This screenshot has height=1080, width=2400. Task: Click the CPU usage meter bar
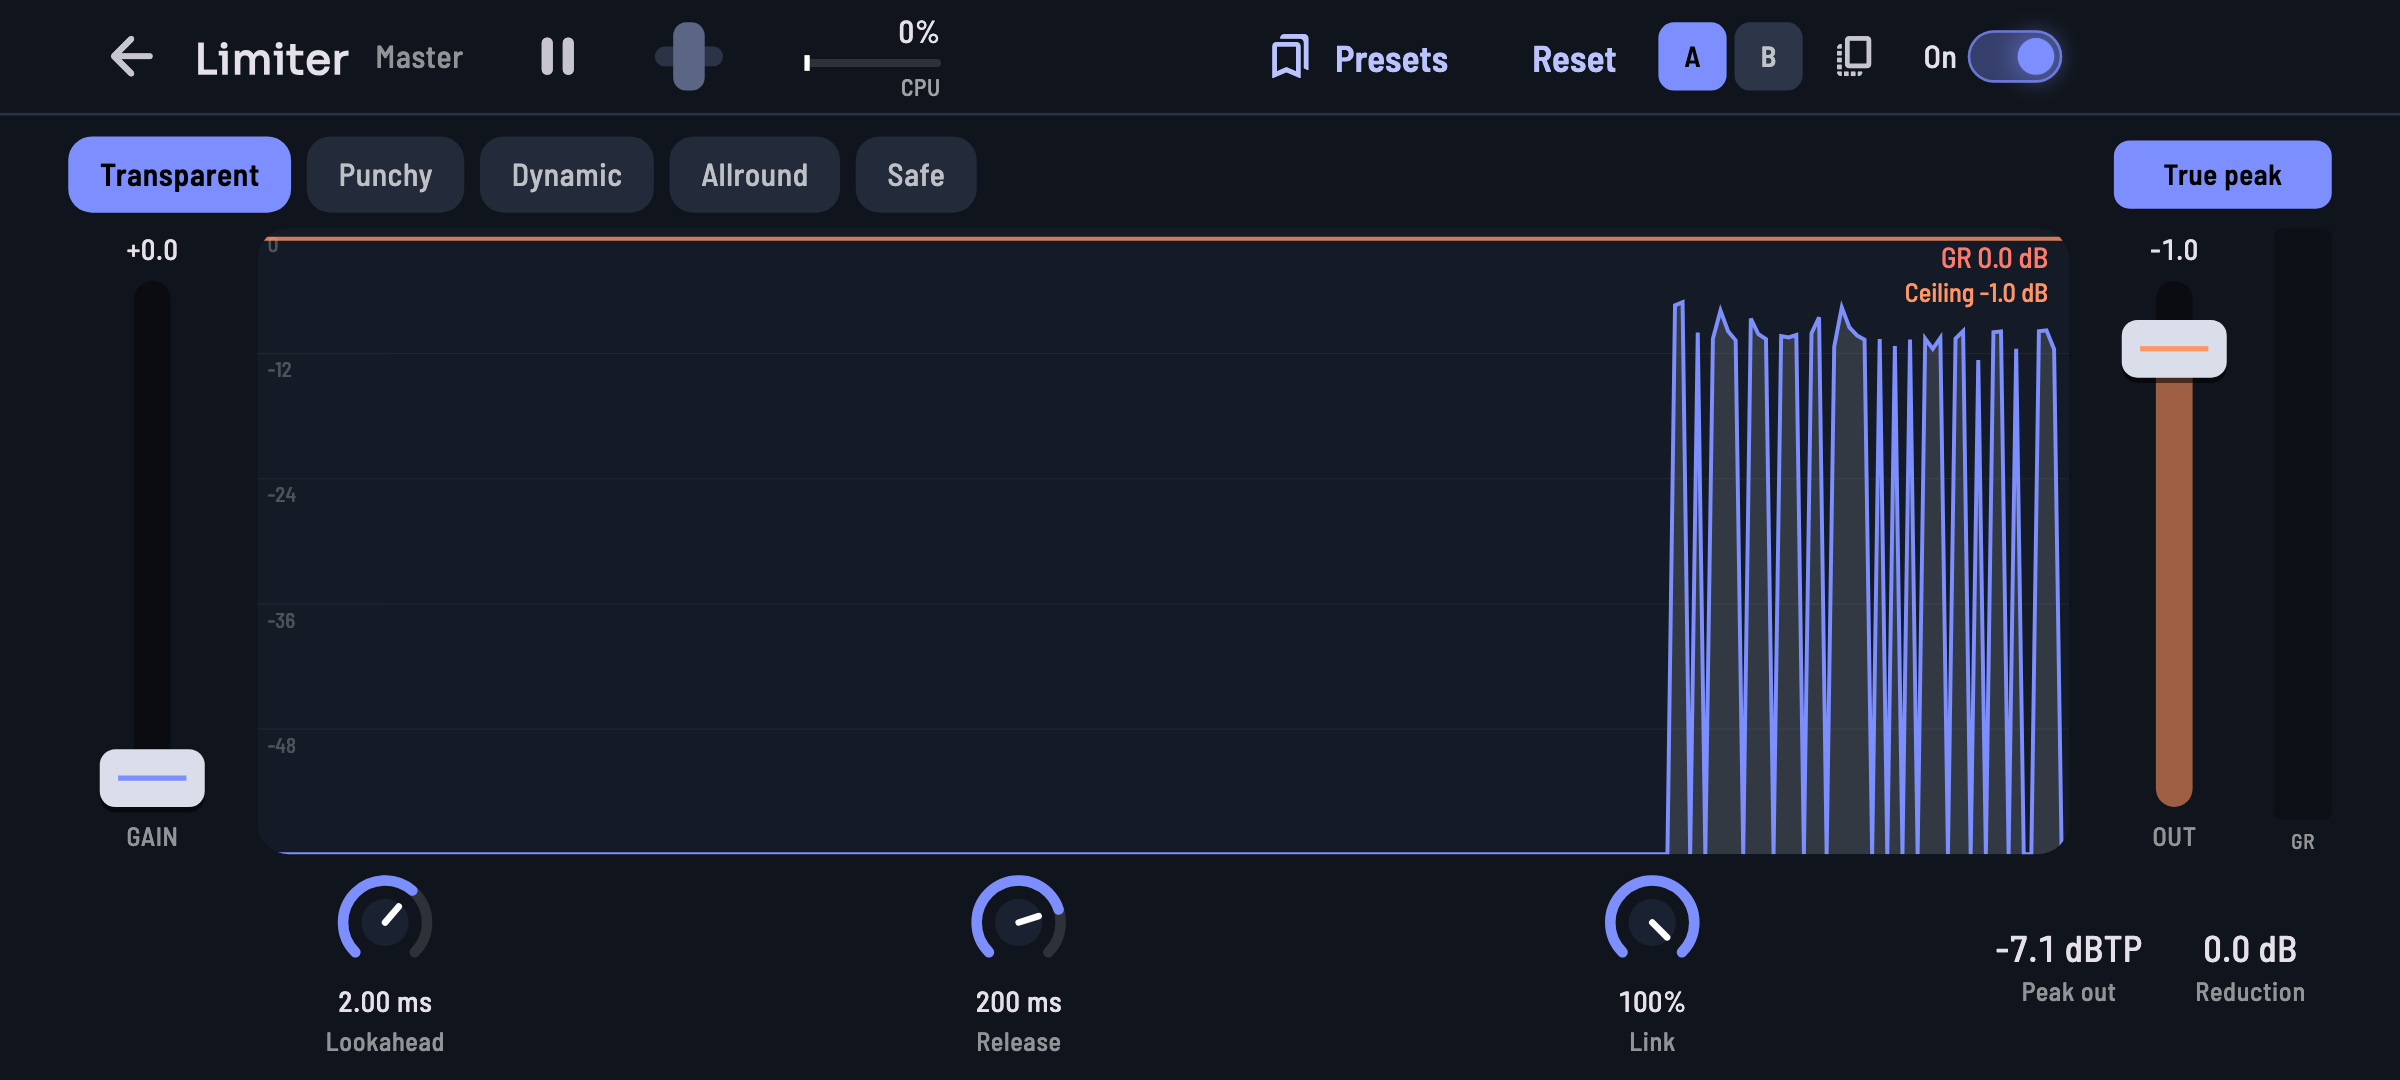[x=872, y=63]
